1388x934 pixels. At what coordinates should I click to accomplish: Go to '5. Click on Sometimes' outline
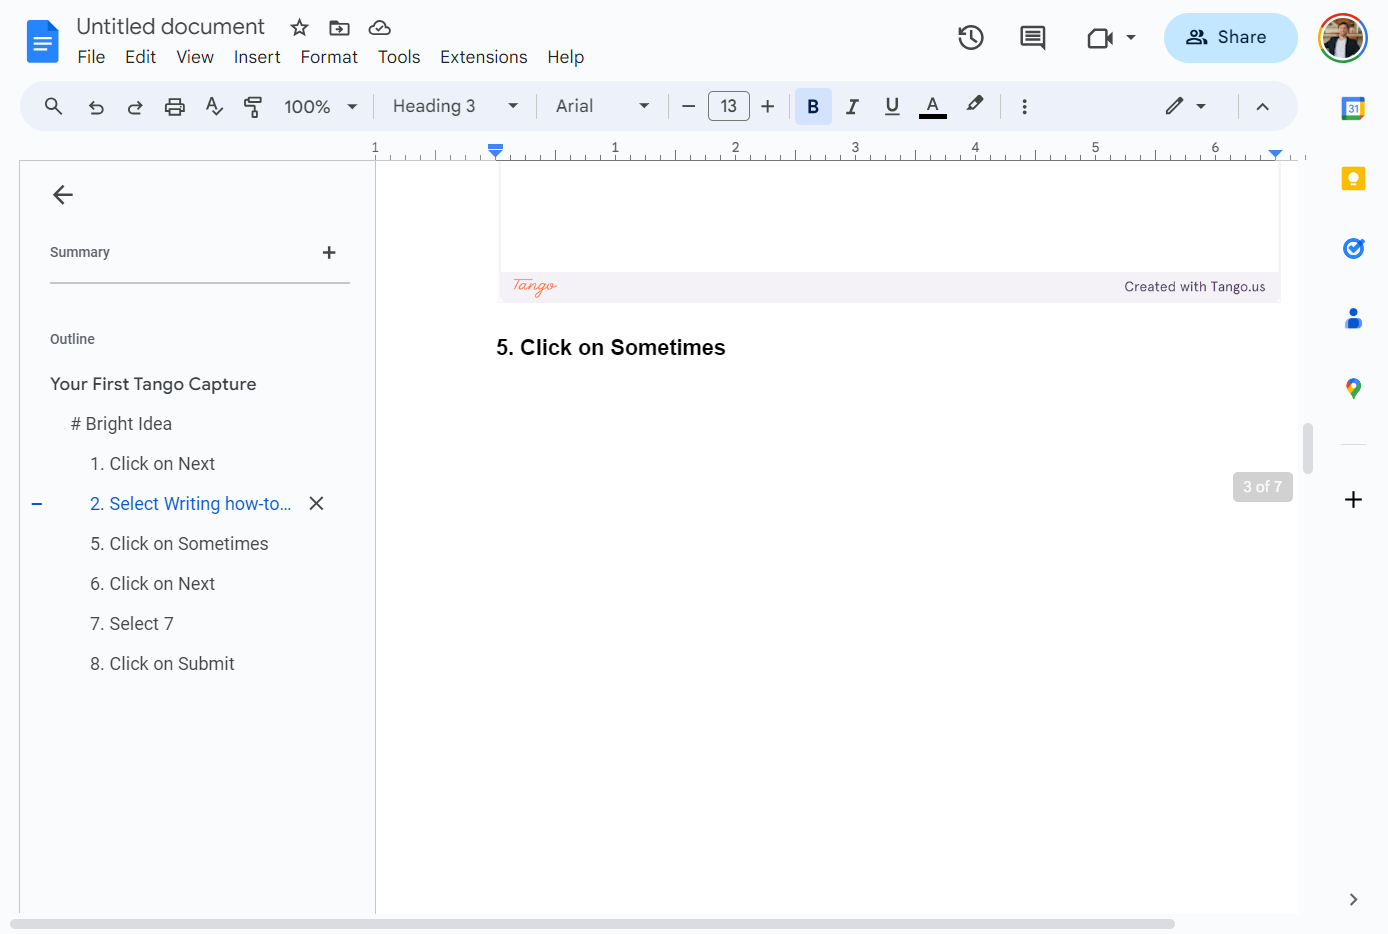coord(180,544)
